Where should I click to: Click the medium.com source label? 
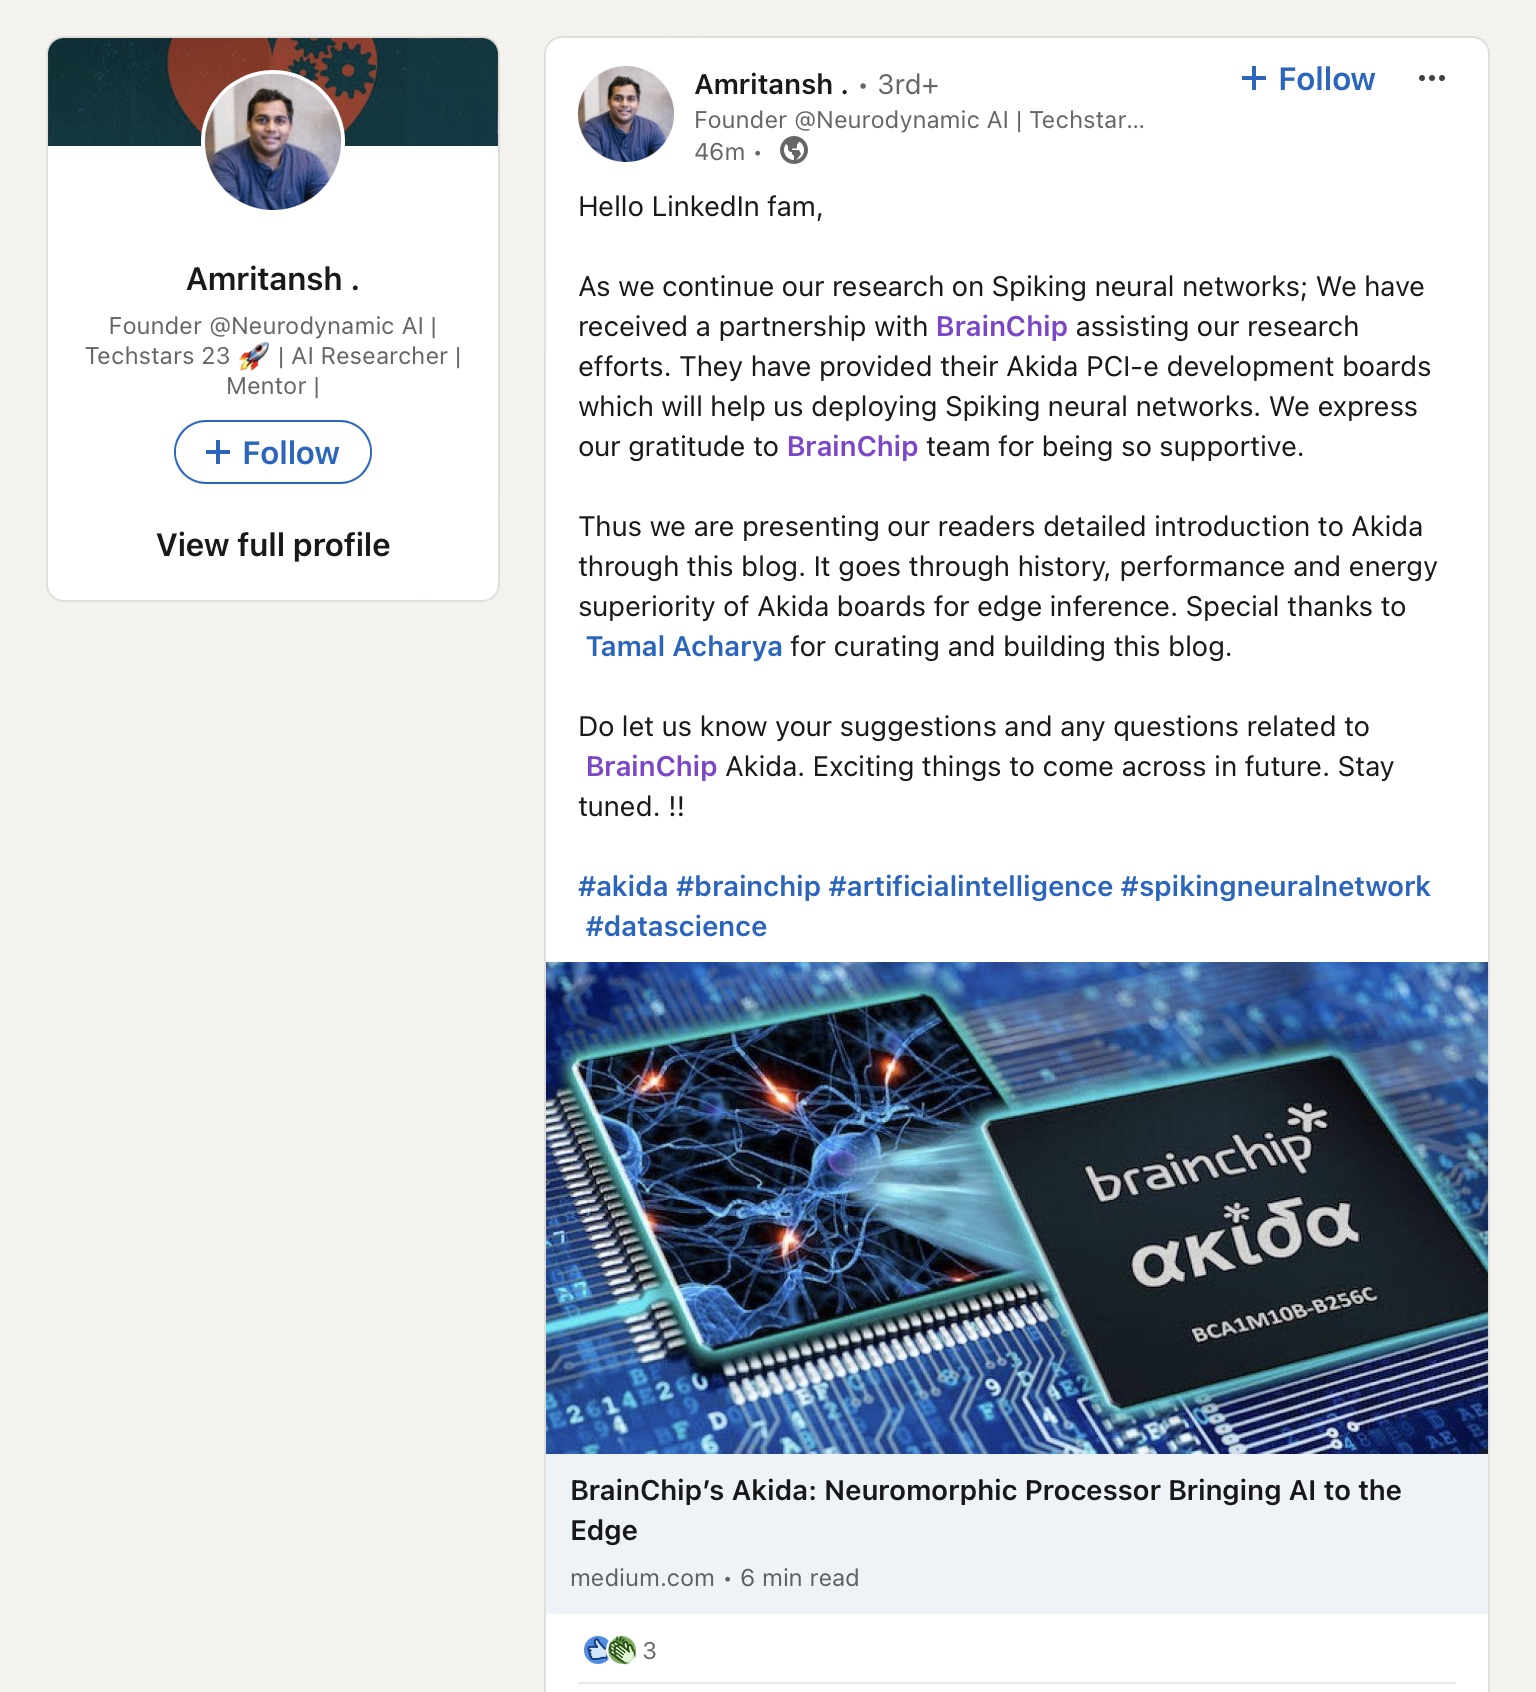tap(642, 1578)
